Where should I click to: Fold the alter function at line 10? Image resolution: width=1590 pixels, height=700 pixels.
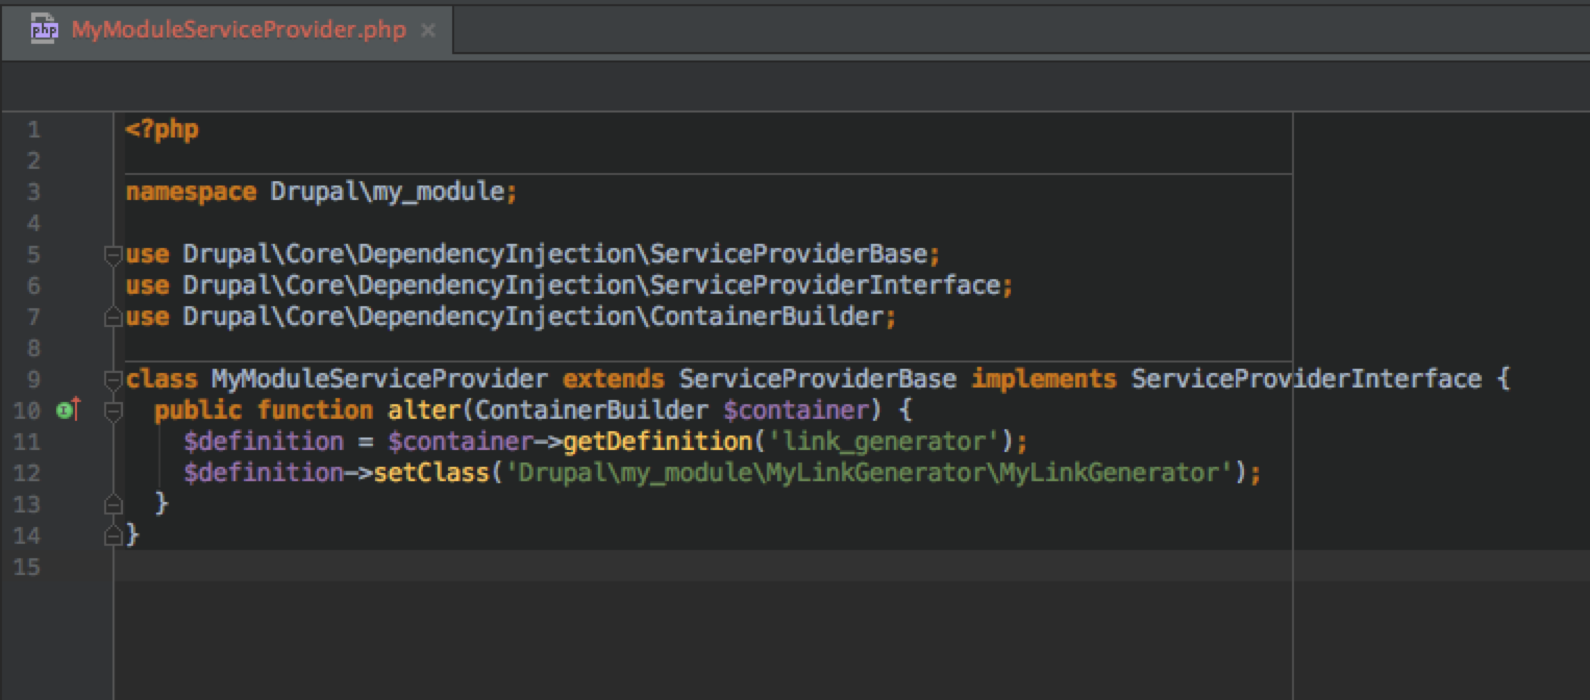tap(113, 411)
